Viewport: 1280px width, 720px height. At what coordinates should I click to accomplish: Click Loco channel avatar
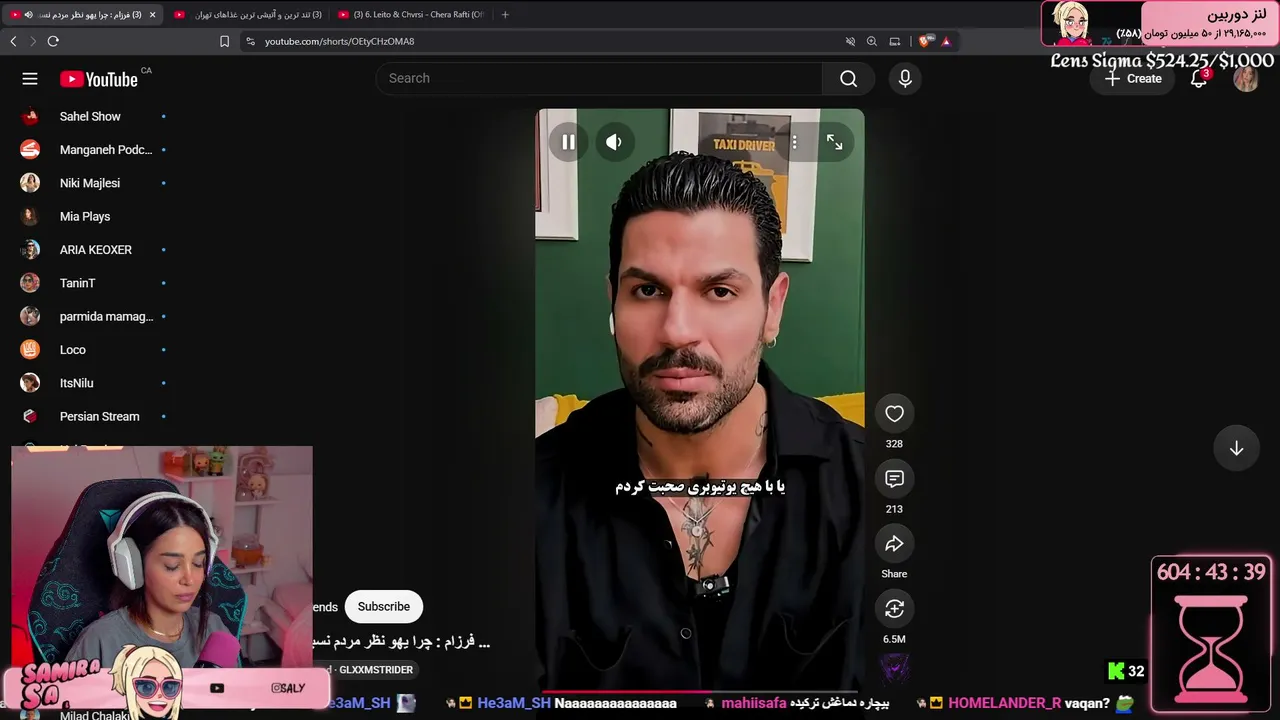(30, 350)
